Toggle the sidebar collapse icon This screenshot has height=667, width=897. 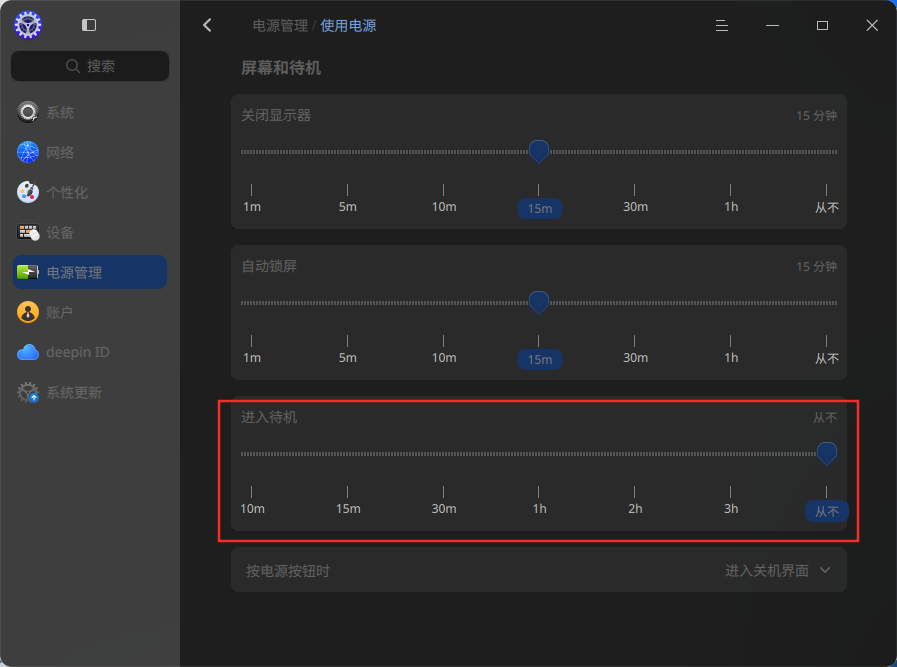89,25
